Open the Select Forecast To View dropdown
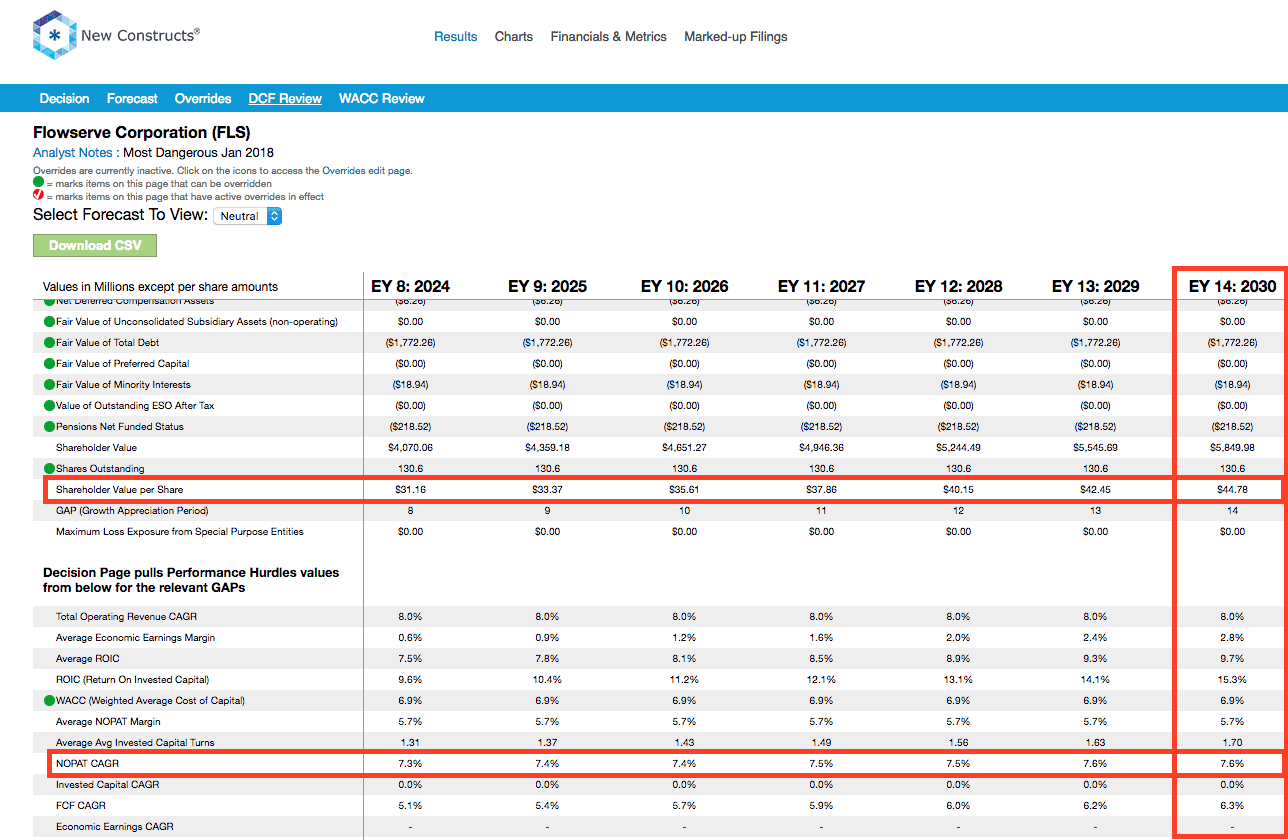 click(248, 216)
